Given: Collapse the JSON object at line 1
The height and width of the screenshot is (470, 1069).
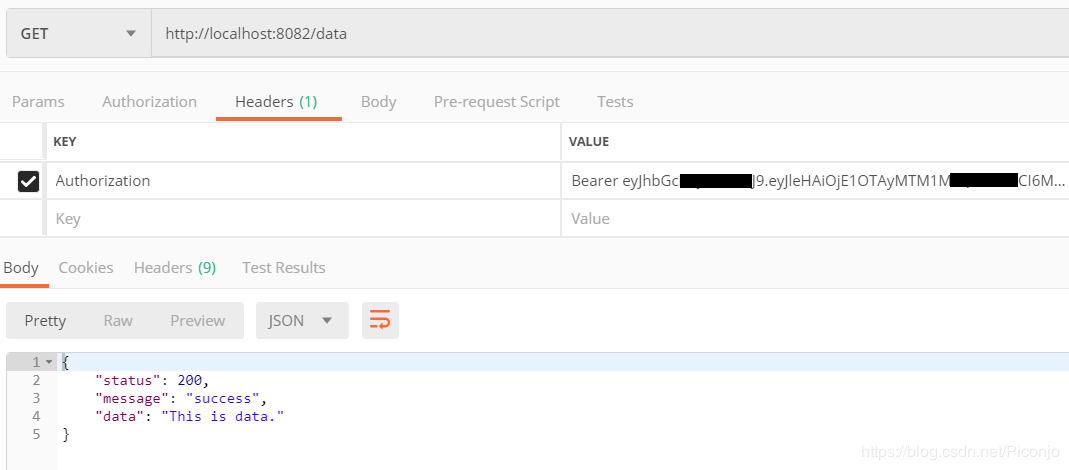Looking at the screenshot, I should [x=49, y=361].
